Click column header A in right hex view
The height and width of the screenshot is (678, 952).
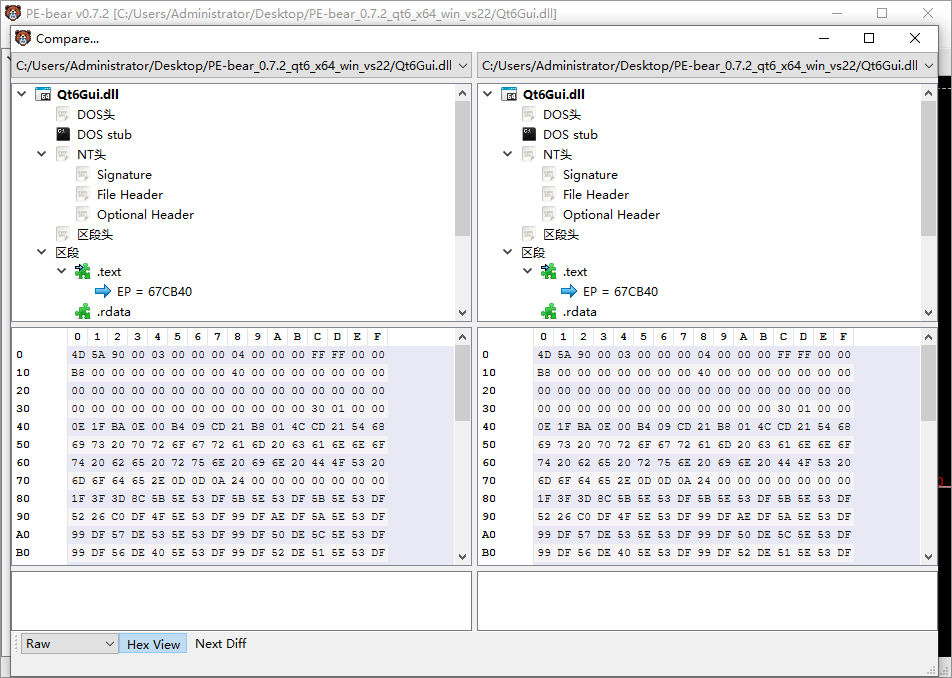pos(743,337)
